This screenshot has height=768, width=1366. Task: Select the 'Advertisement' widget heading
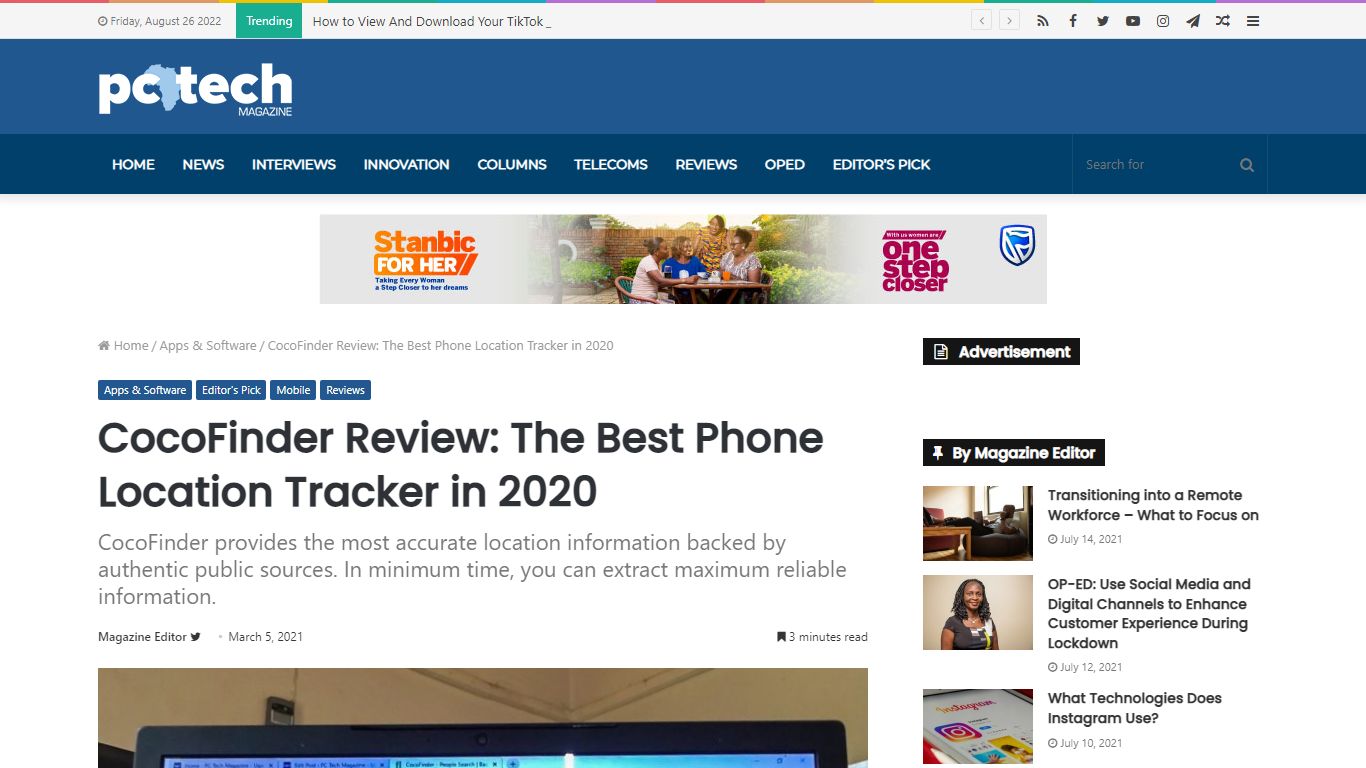pyautogui.click(x=1001, y=352)
